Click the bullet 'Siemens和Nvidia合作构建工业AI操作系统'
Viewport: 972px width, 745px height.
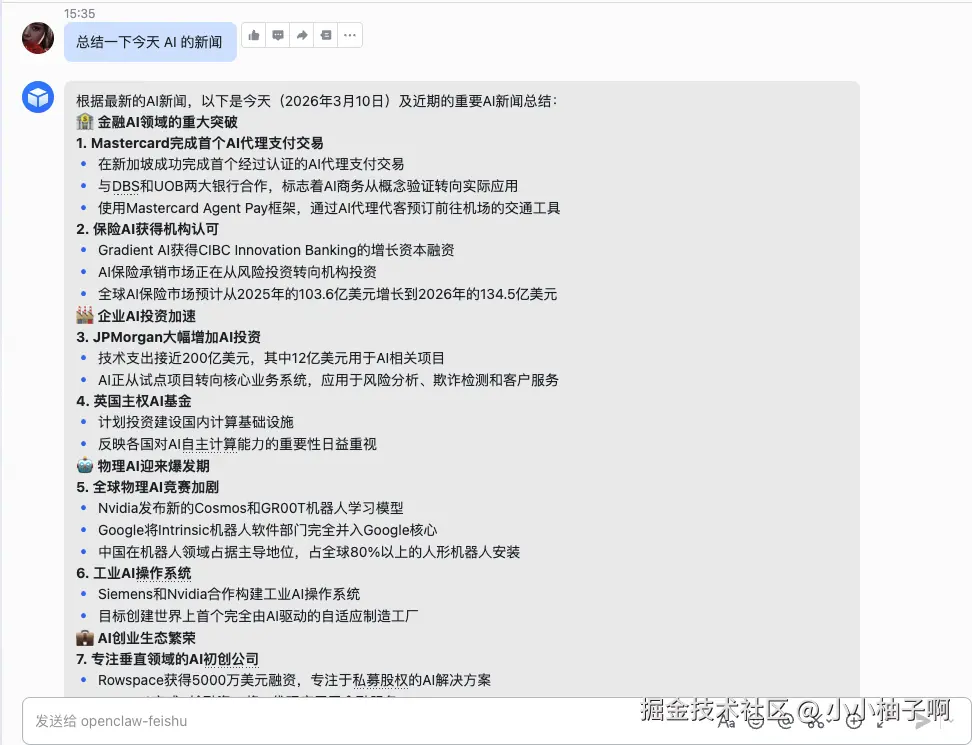[x=229, y=594]
